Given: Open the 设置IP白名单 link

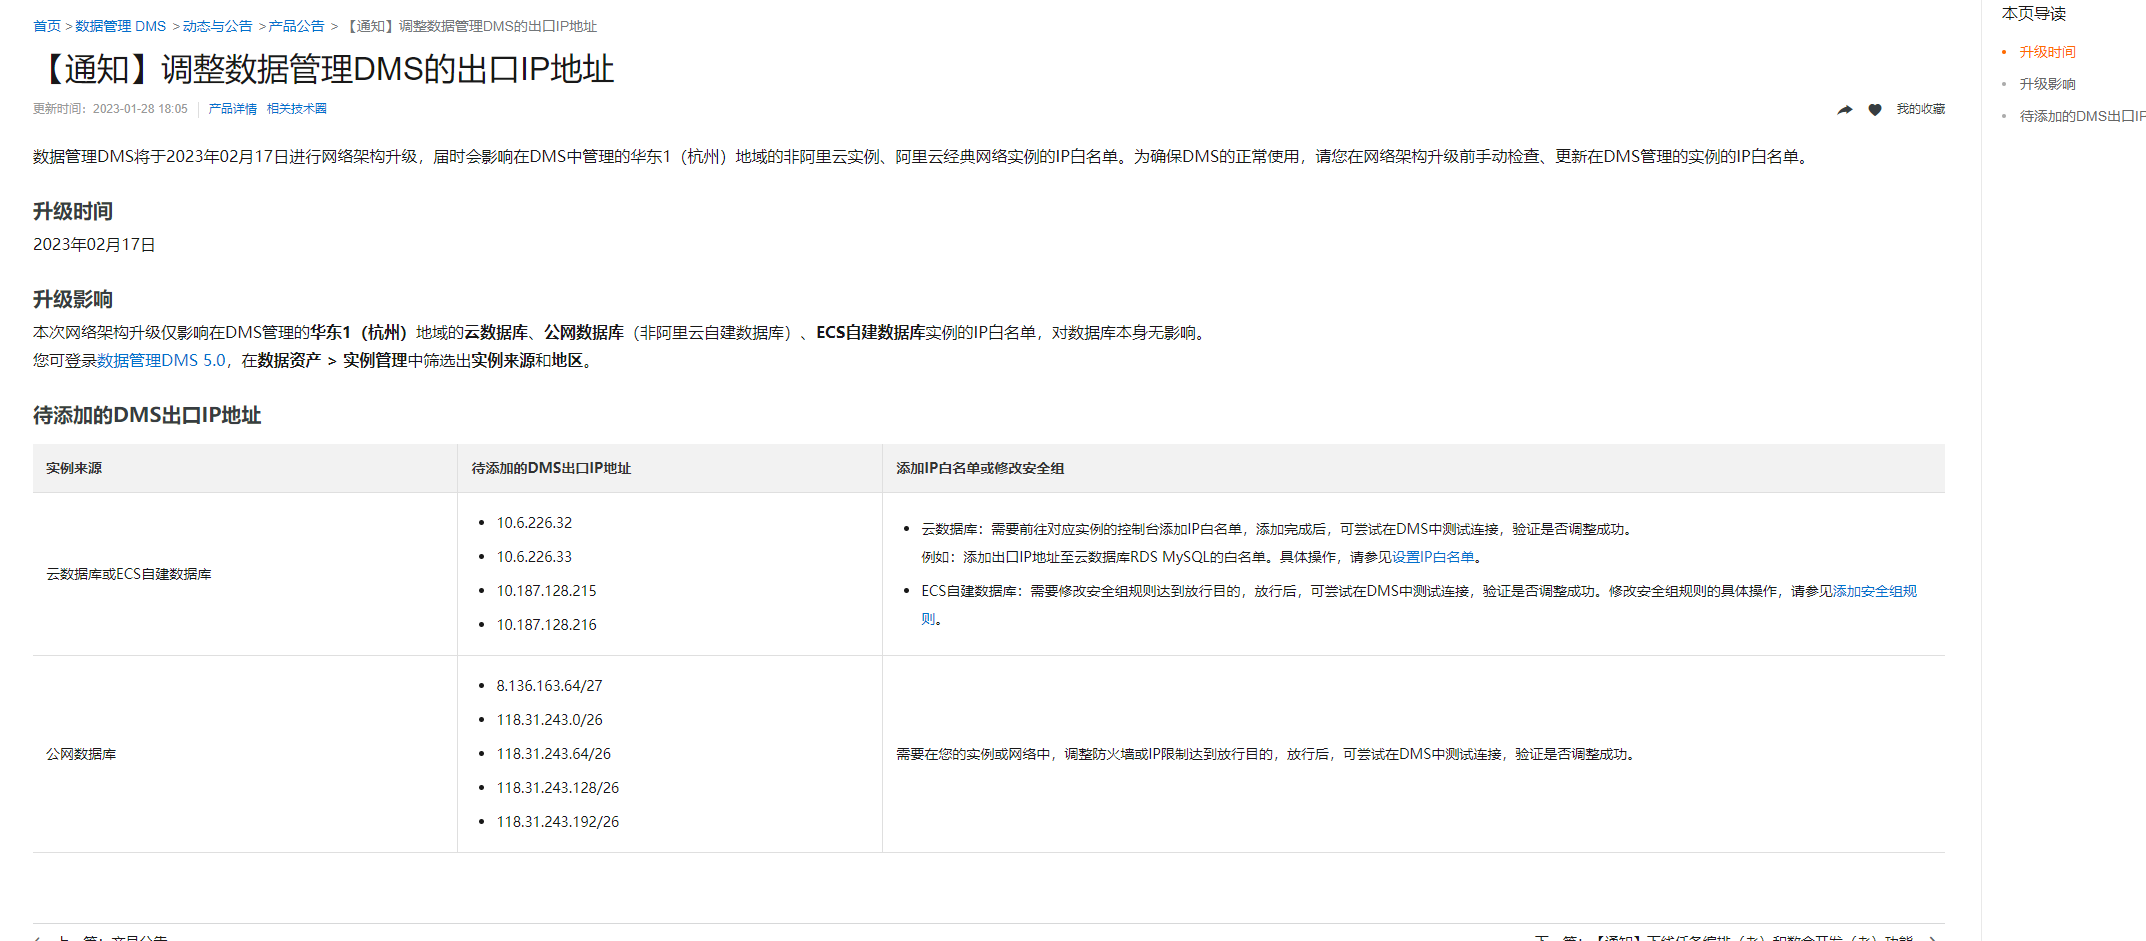Looking at the screenshot, I should click(x=1433, y=557).
